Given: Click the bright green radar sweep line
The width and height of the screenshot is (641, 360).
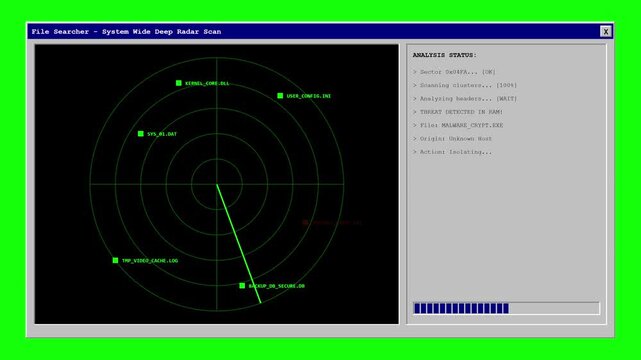Looking at the screenshot, I should 239,244.
